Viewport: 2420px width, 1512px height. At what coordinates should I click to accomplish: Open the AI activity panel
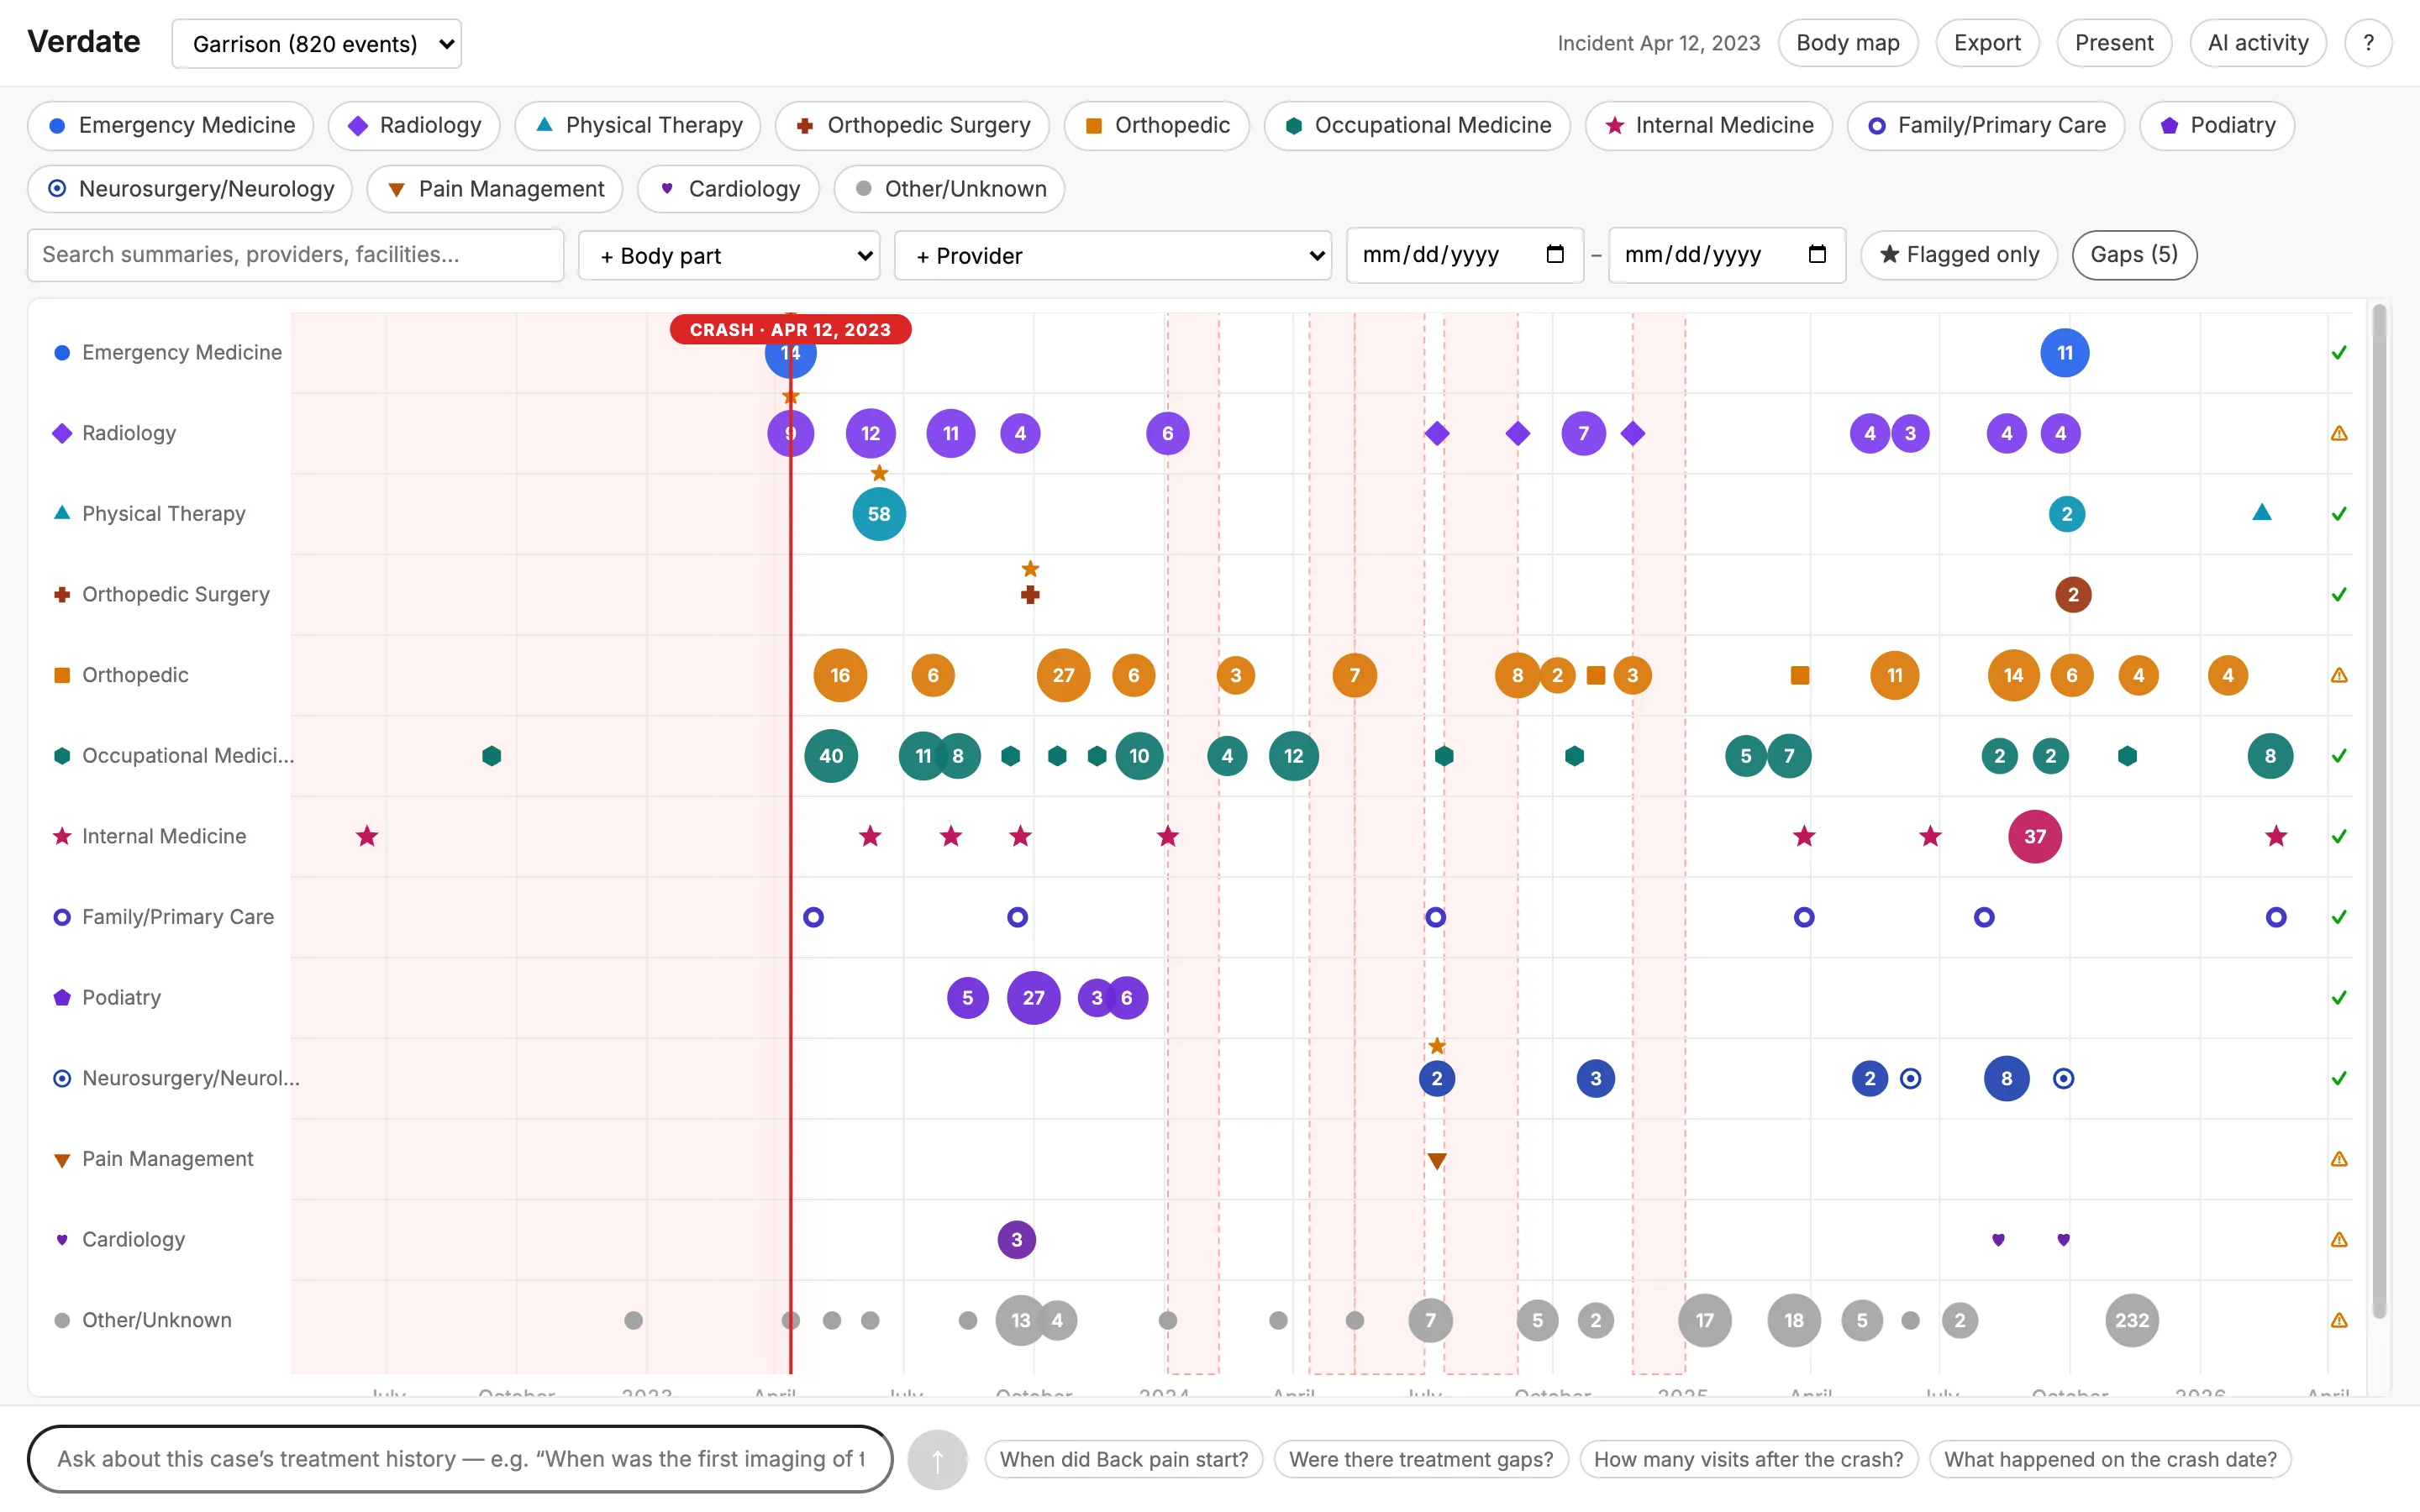[x=2258, y=43]
